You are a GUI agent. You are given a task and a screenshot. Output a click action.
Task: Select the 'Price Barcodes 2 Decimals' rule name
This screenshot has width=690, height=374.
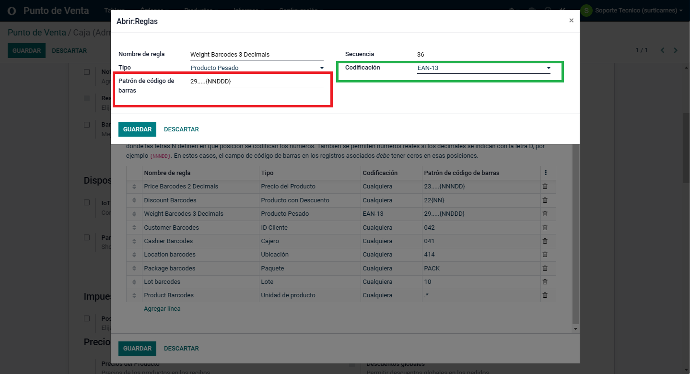[x=181, y=187]
